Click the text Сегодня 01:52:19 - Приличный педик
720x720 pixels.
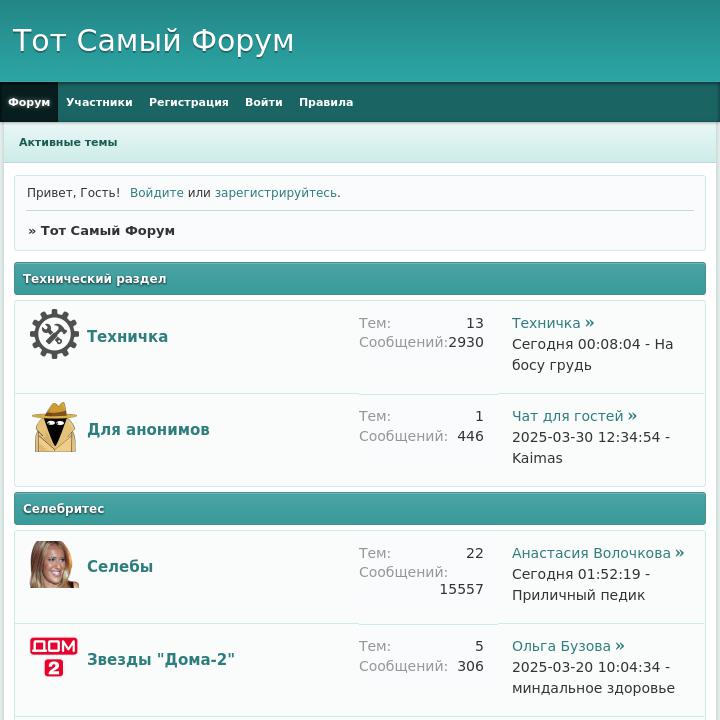tap(581, 585)
